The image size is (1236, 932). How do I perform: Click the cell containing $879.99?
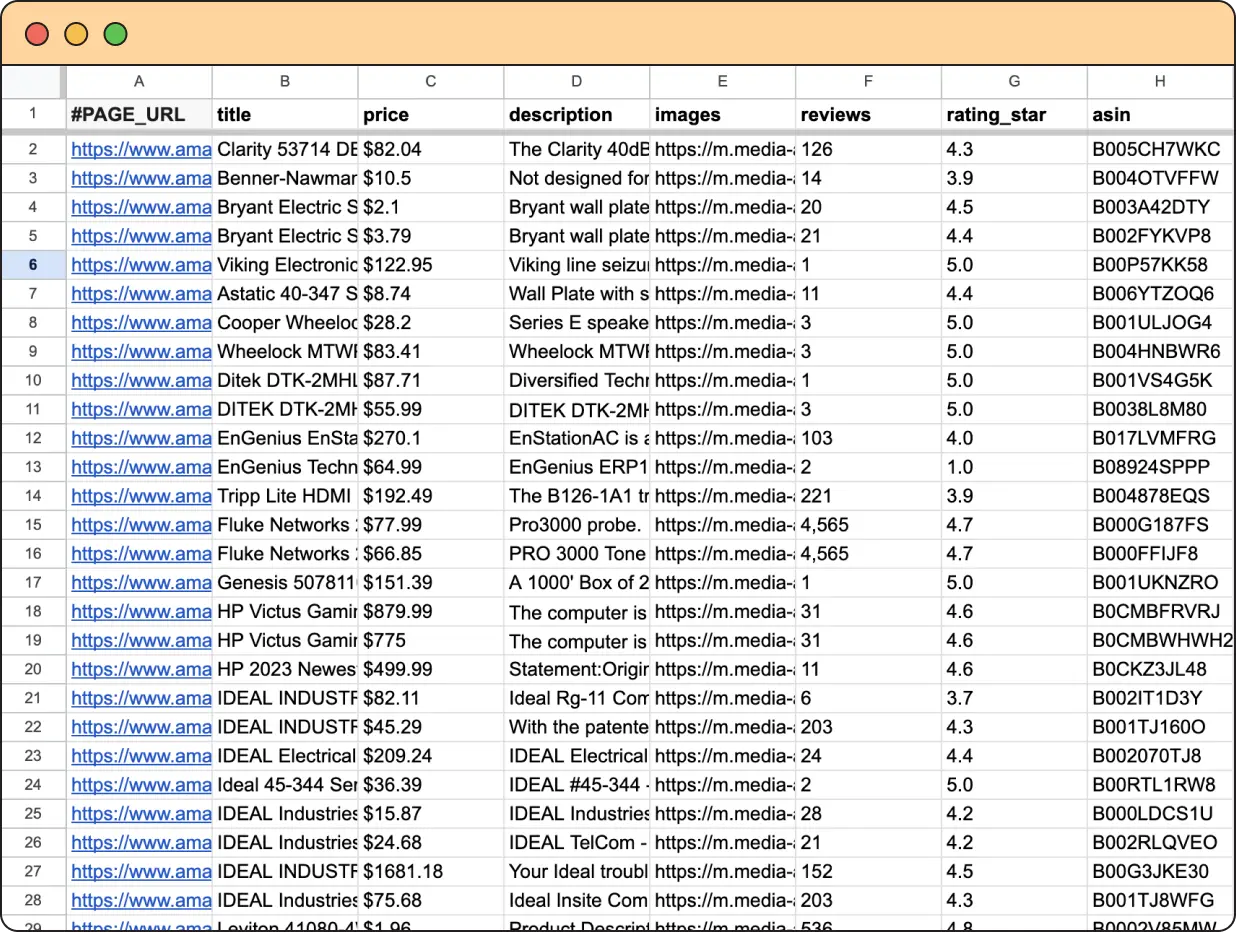point(430,612)
